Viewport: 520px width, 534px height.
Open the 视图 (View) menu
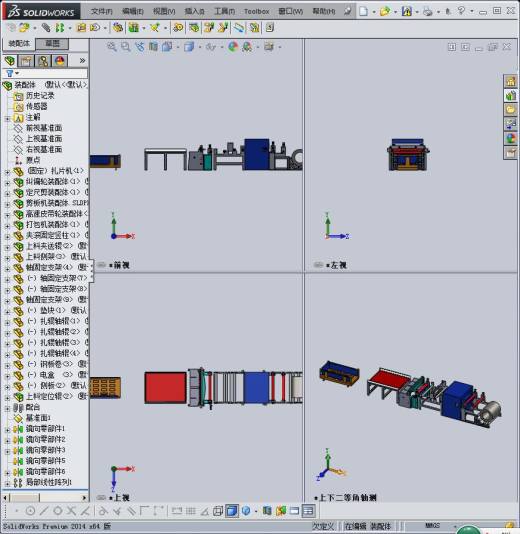tap(164, 11)
